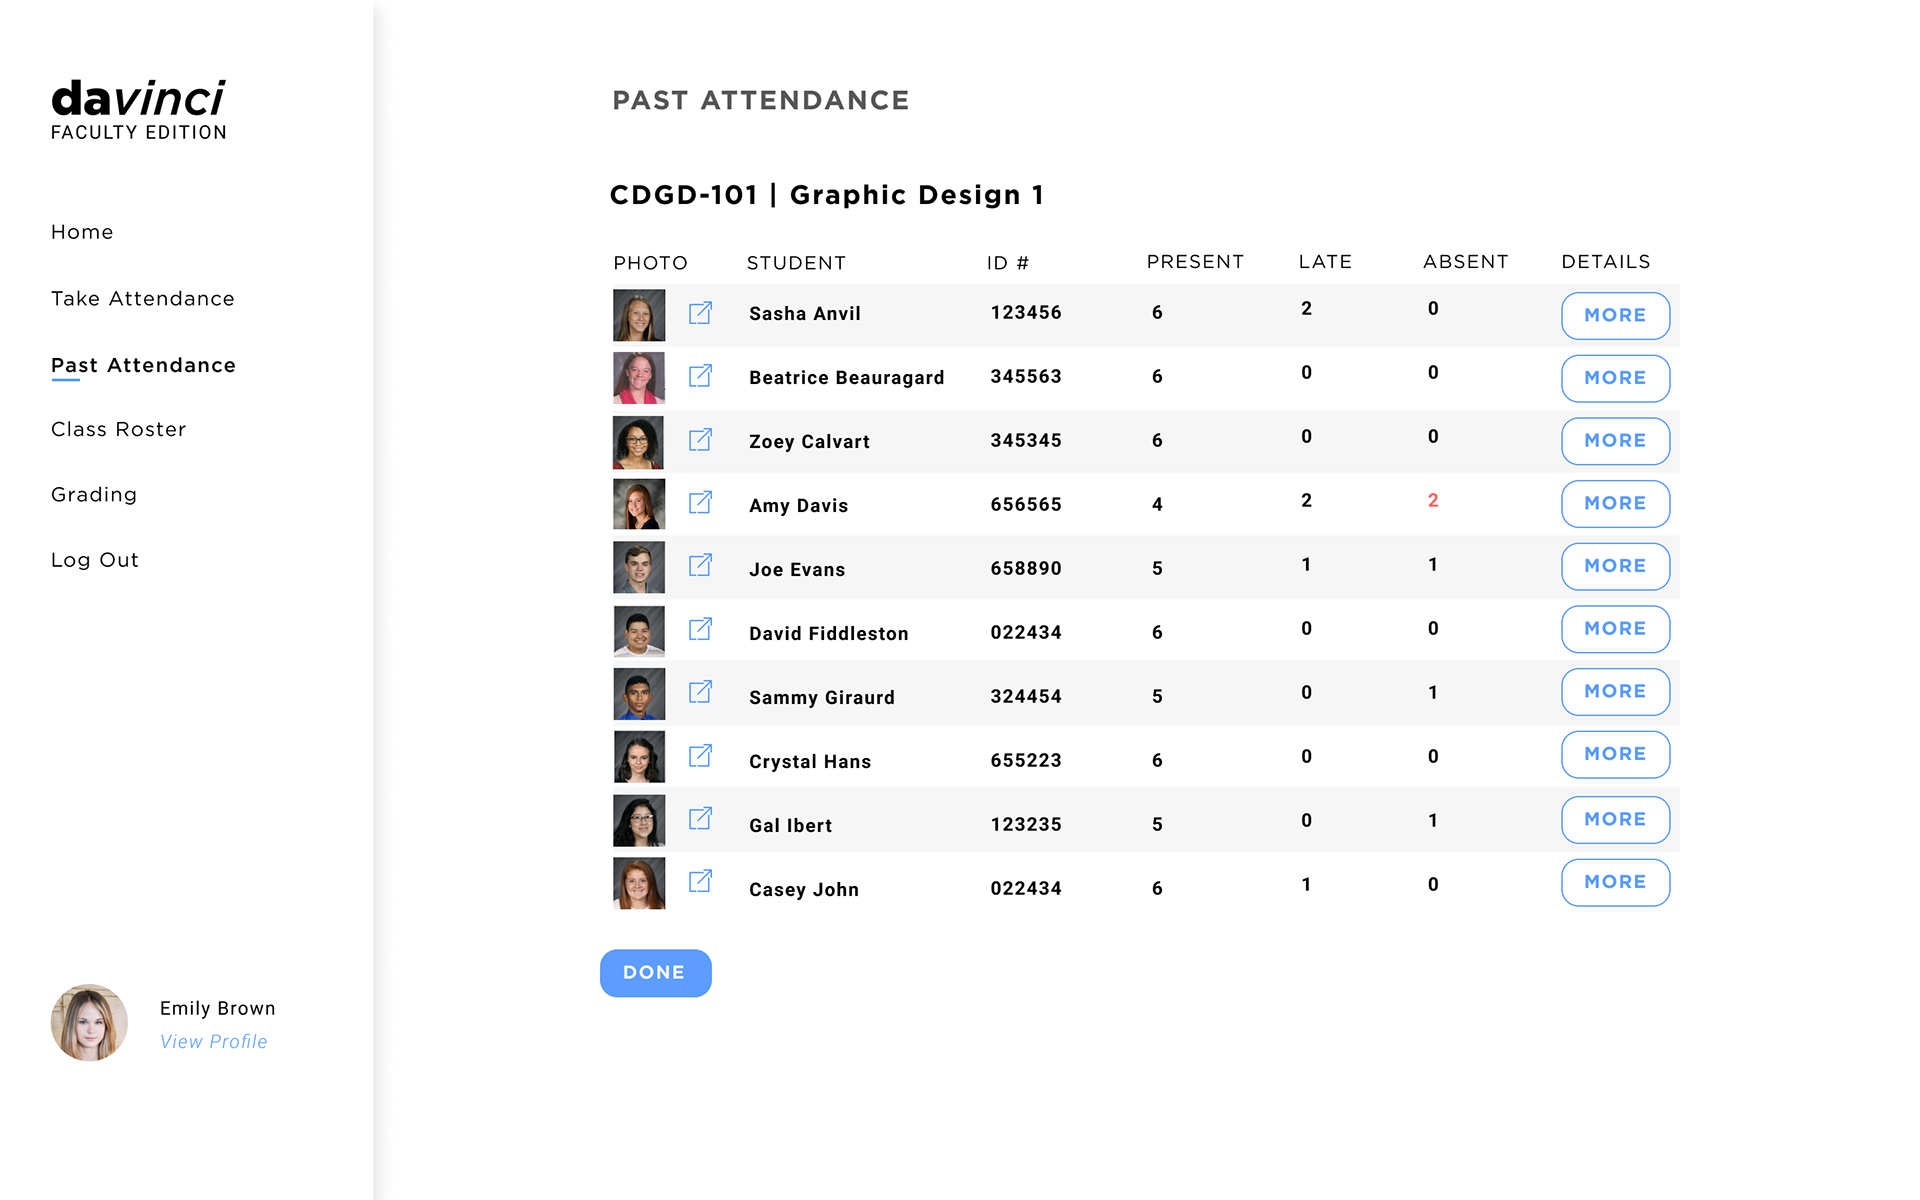
Task: Click MORE details for Amy Davis
Action: click(x=1615, y=504)
